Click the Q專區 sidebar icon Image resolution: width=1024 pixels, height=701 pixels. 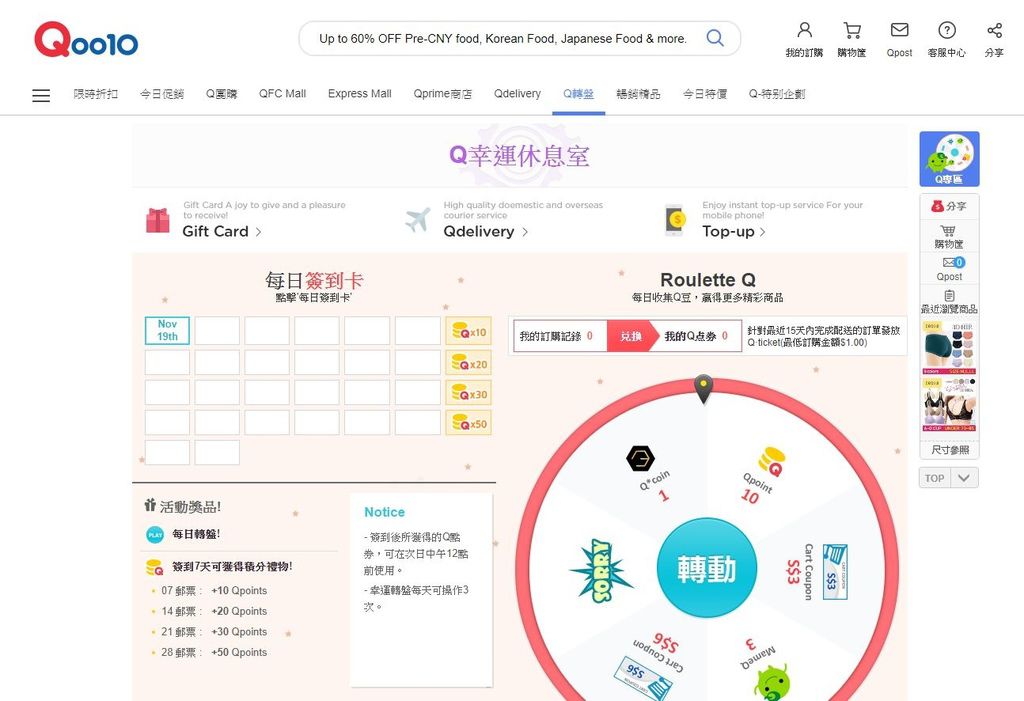click(x=949, y=159)
